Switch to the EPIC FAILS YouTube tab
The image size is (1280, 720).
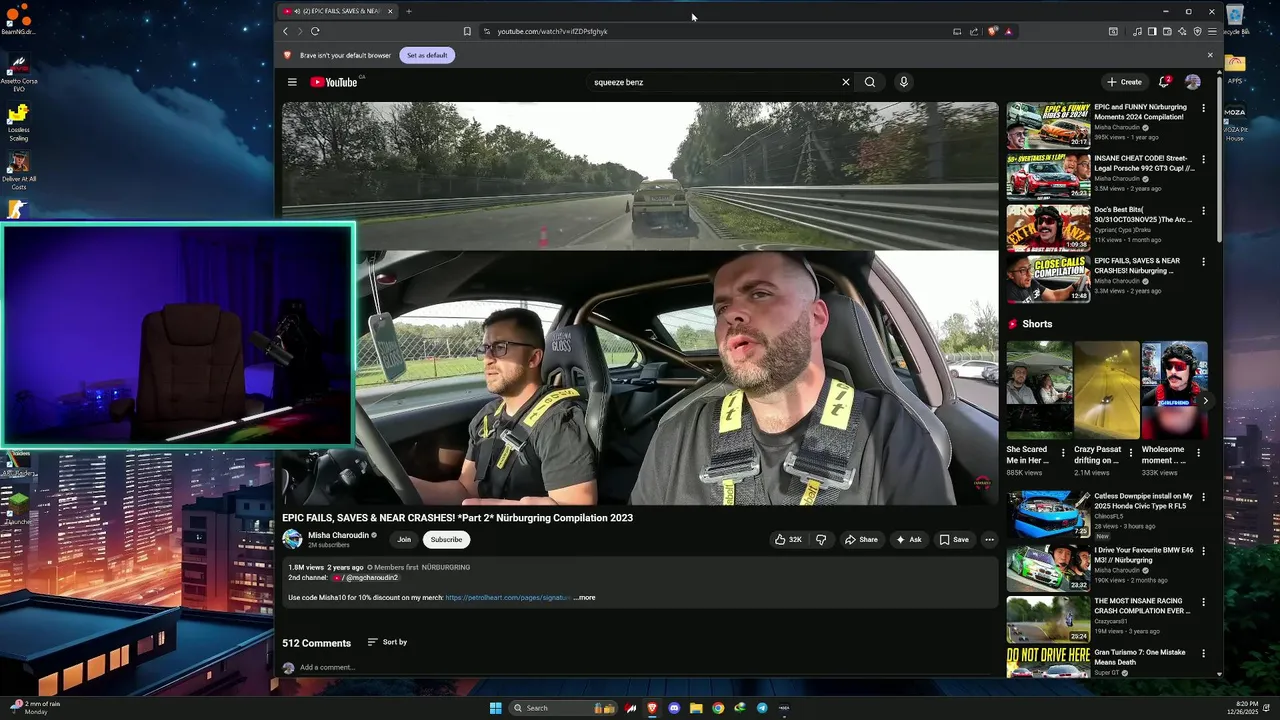coord(338,11)
